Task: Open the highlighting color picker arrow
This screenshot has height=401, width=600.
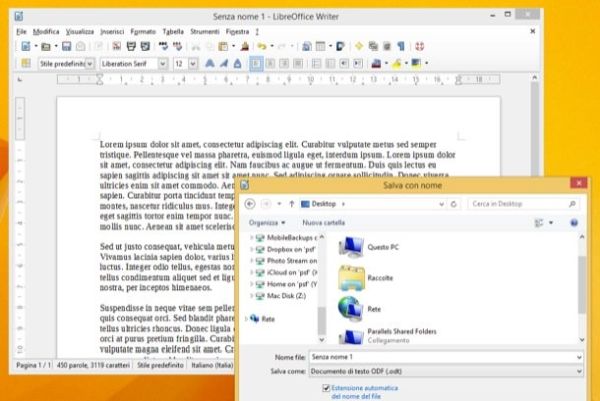Action: click(406, 64)
